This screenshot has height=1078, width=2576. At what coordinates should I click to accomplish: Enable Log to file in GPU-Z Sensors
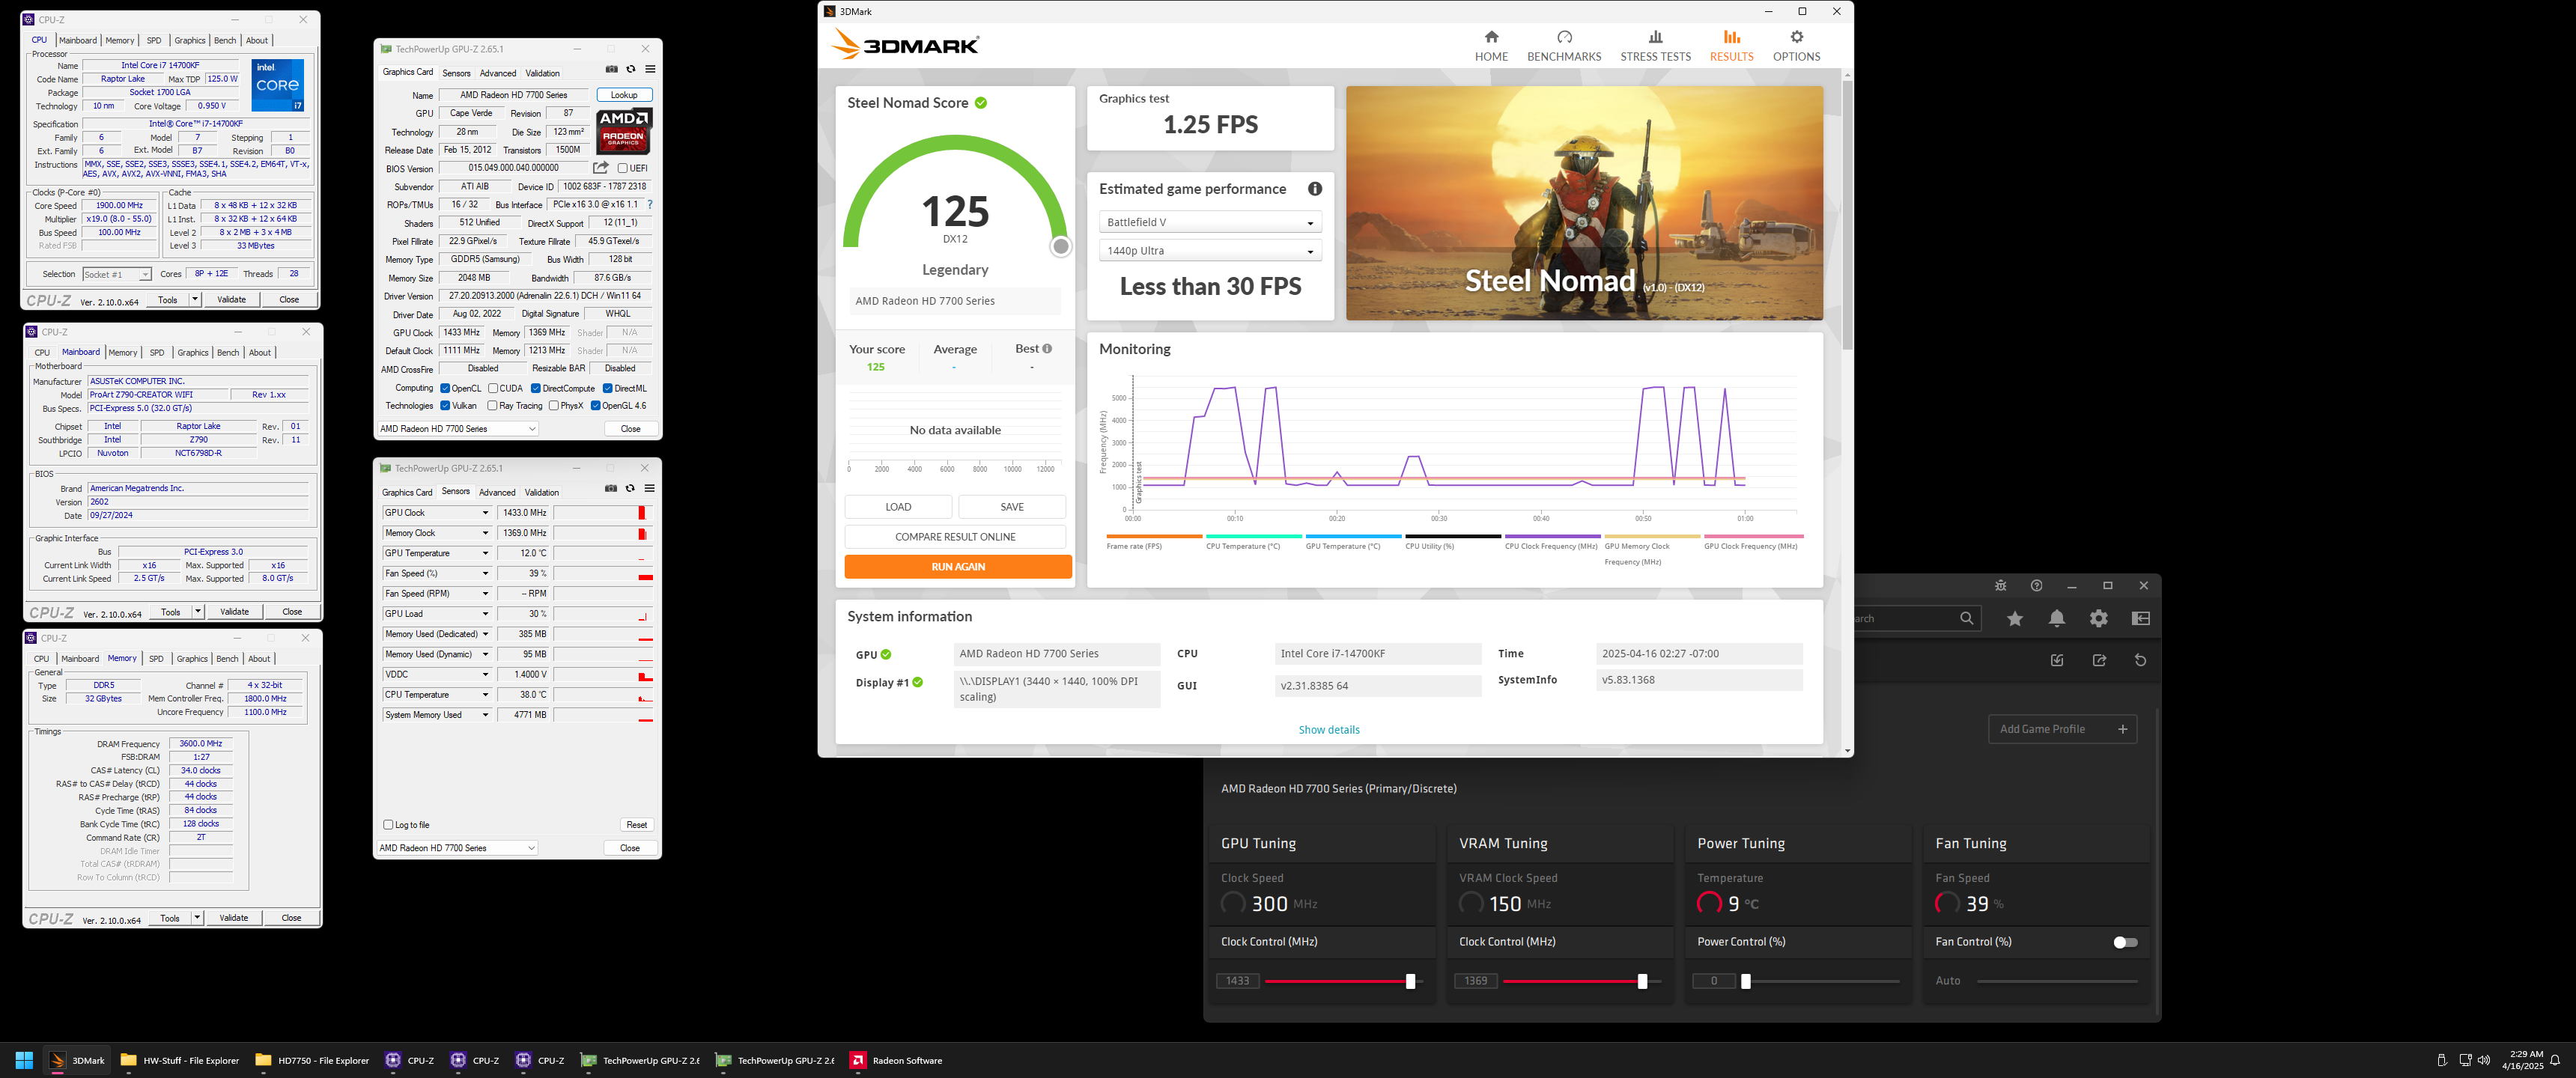[x=388, y=825]
